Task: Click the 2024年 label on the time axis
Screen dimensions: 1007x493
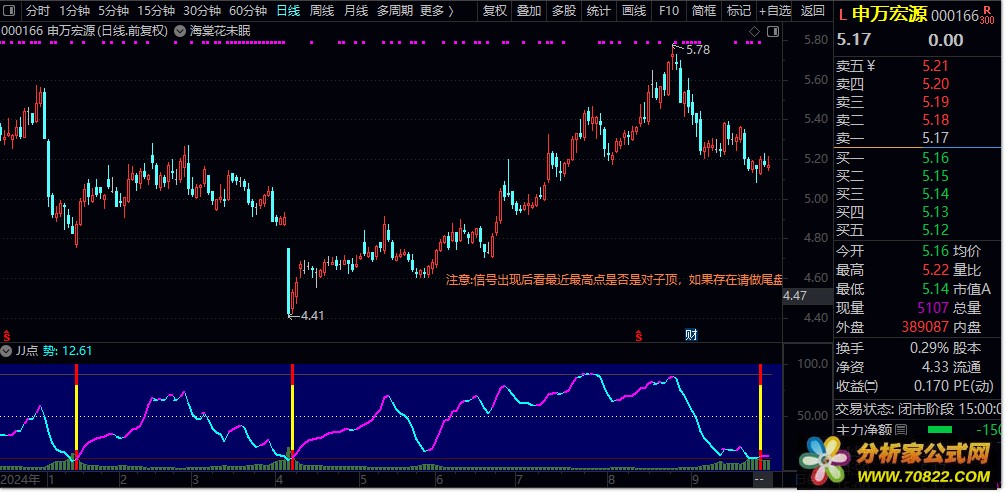Action: click(x=22, y=480)
